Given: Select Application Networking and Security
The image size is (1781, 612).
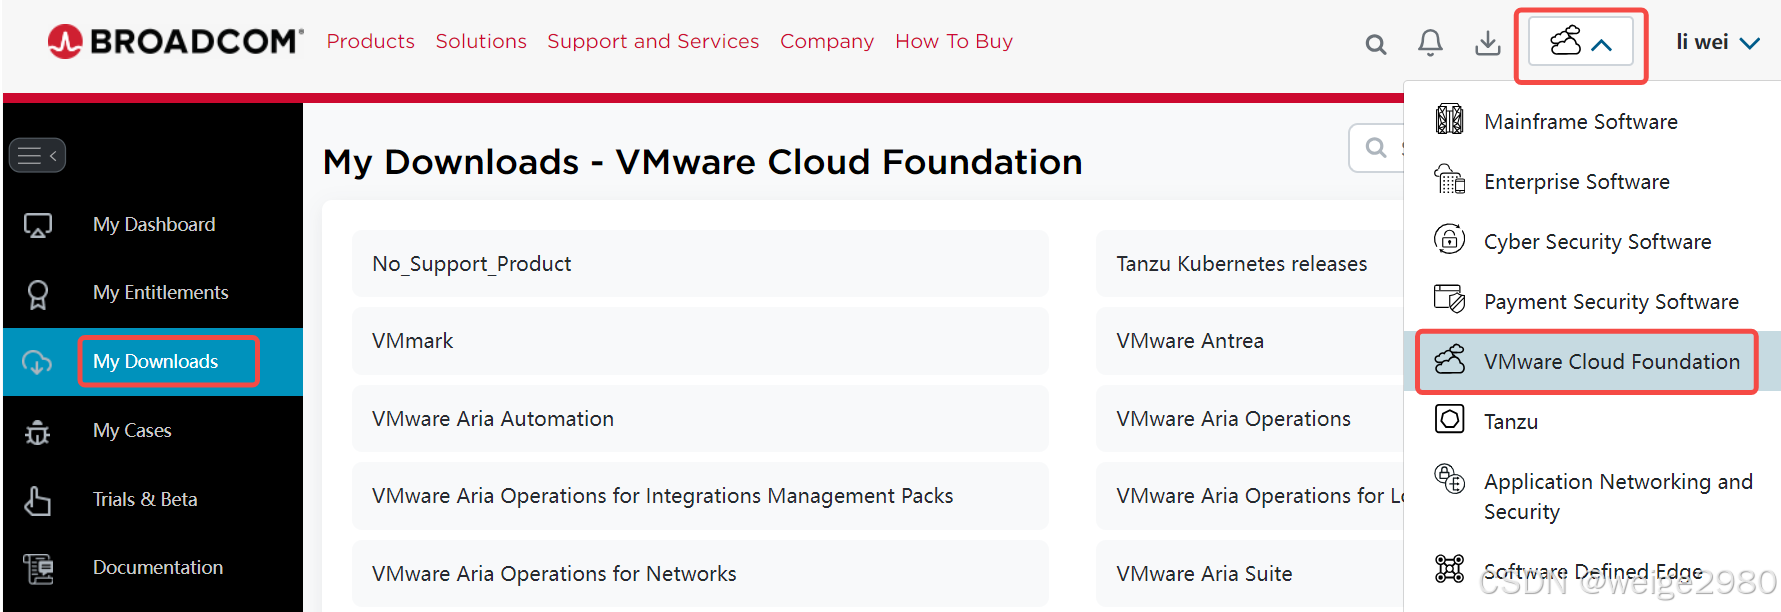Looking at the screenshot, I should 1618,496.
